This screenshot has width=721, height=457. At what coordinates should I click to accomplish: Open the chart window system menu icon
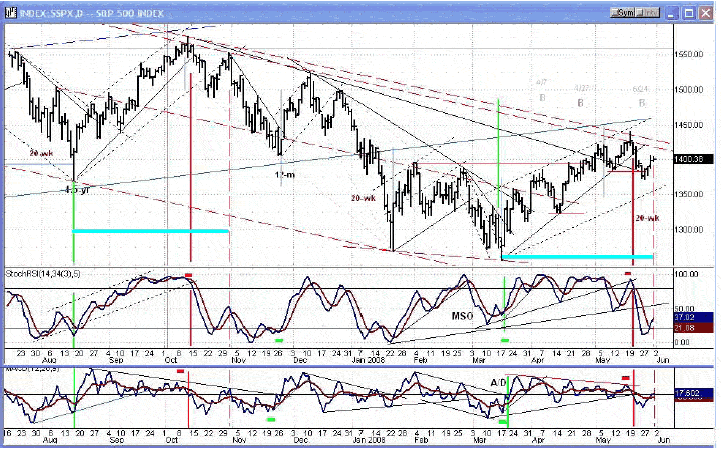(11, 13)
